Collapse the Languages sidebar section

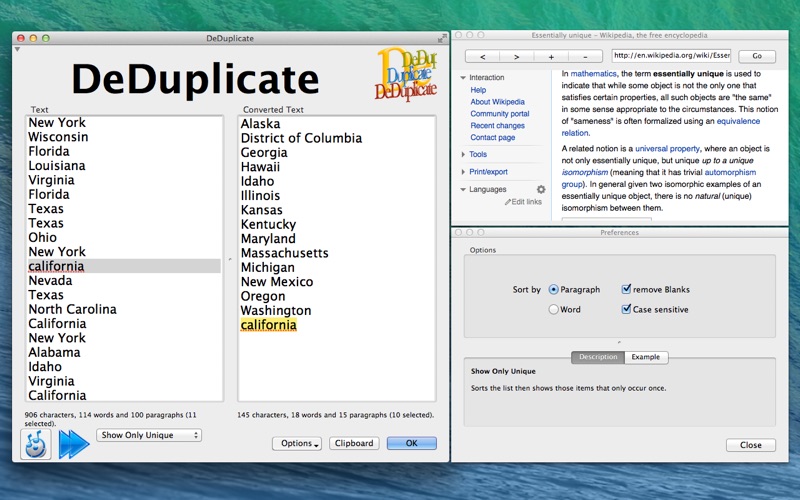point(463,189)
